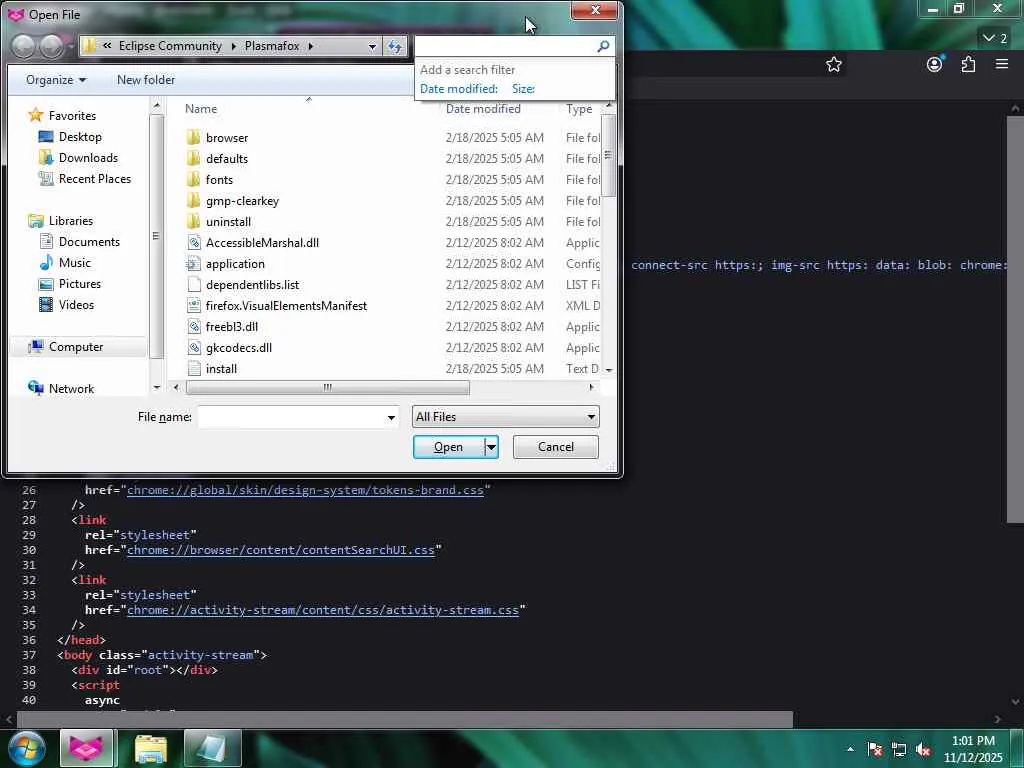The width and height of the screenshot is (1024, 768).
Task: Open the contentSearchUI.css link
Action: point(281,550)
